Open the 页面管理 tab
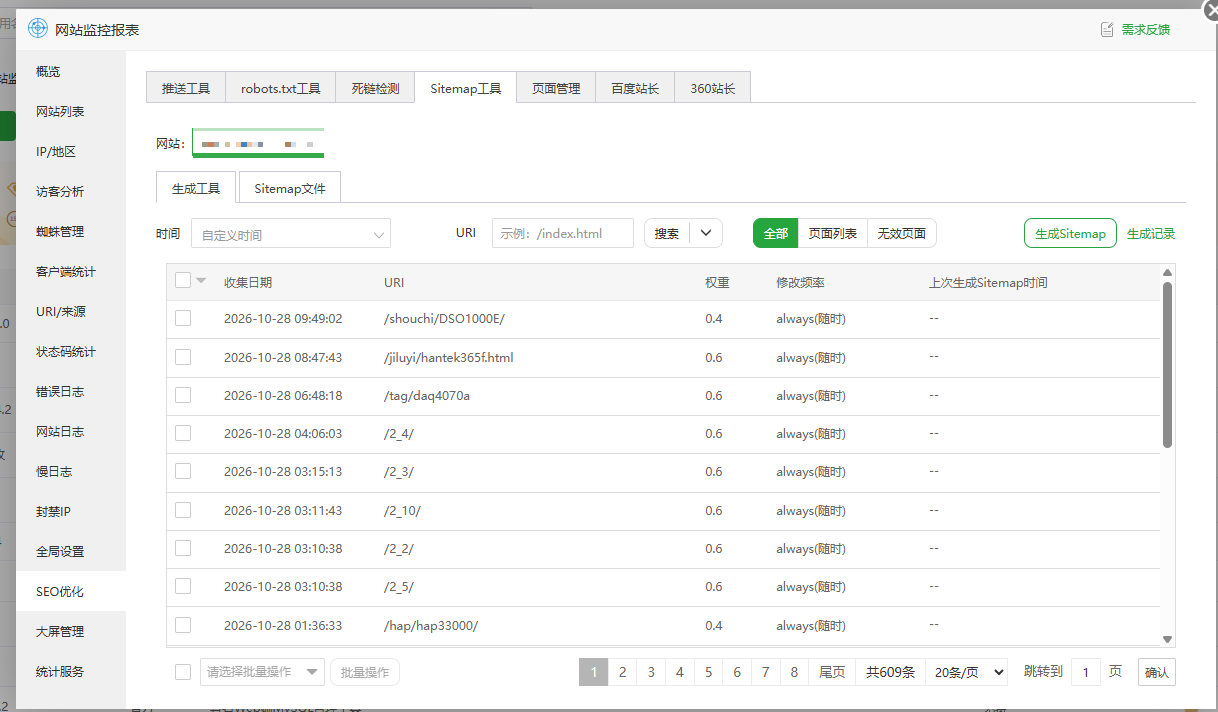 point(556,88)
